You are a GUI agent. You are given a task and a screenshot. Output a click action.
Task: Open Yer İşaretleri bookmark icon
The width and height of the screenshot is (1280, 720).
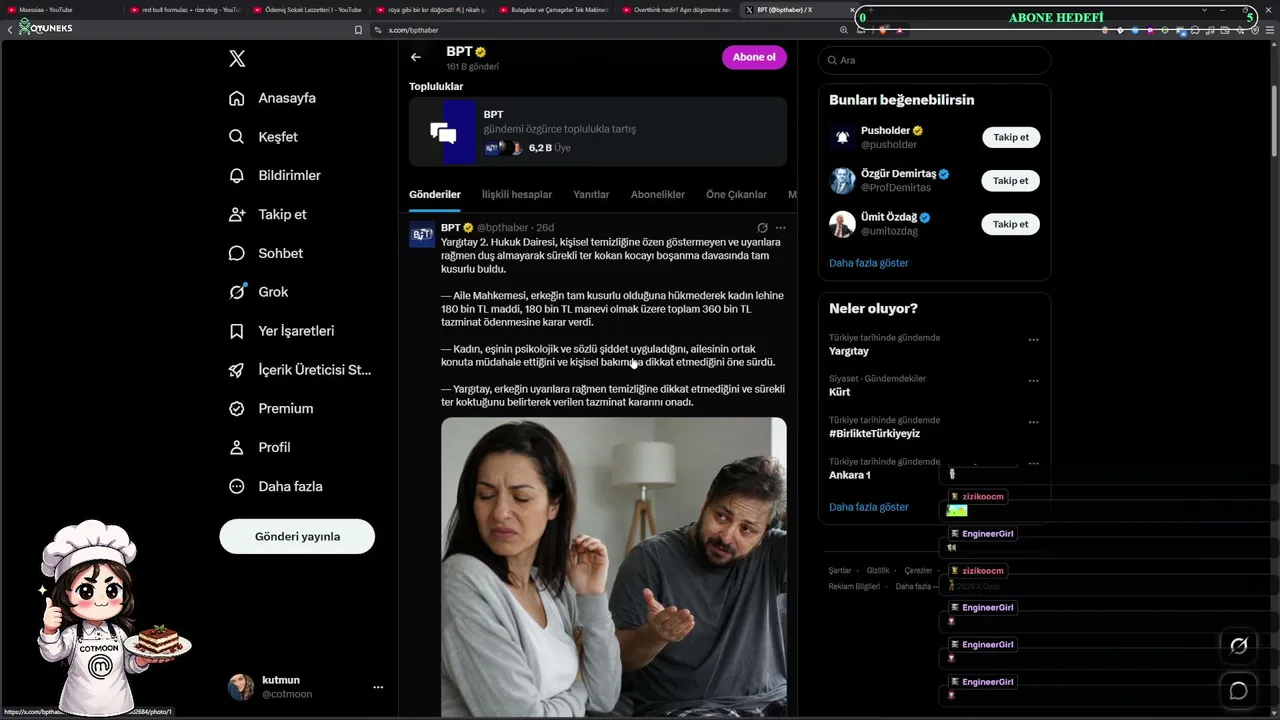(x=237, y=331)
